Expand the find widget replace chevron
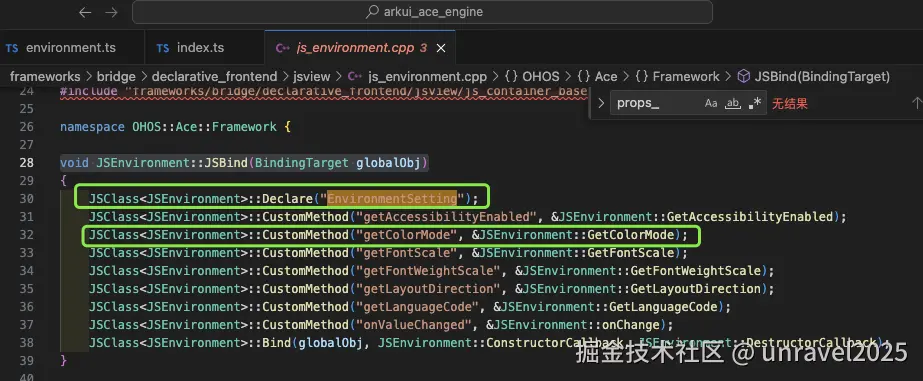 600,104
